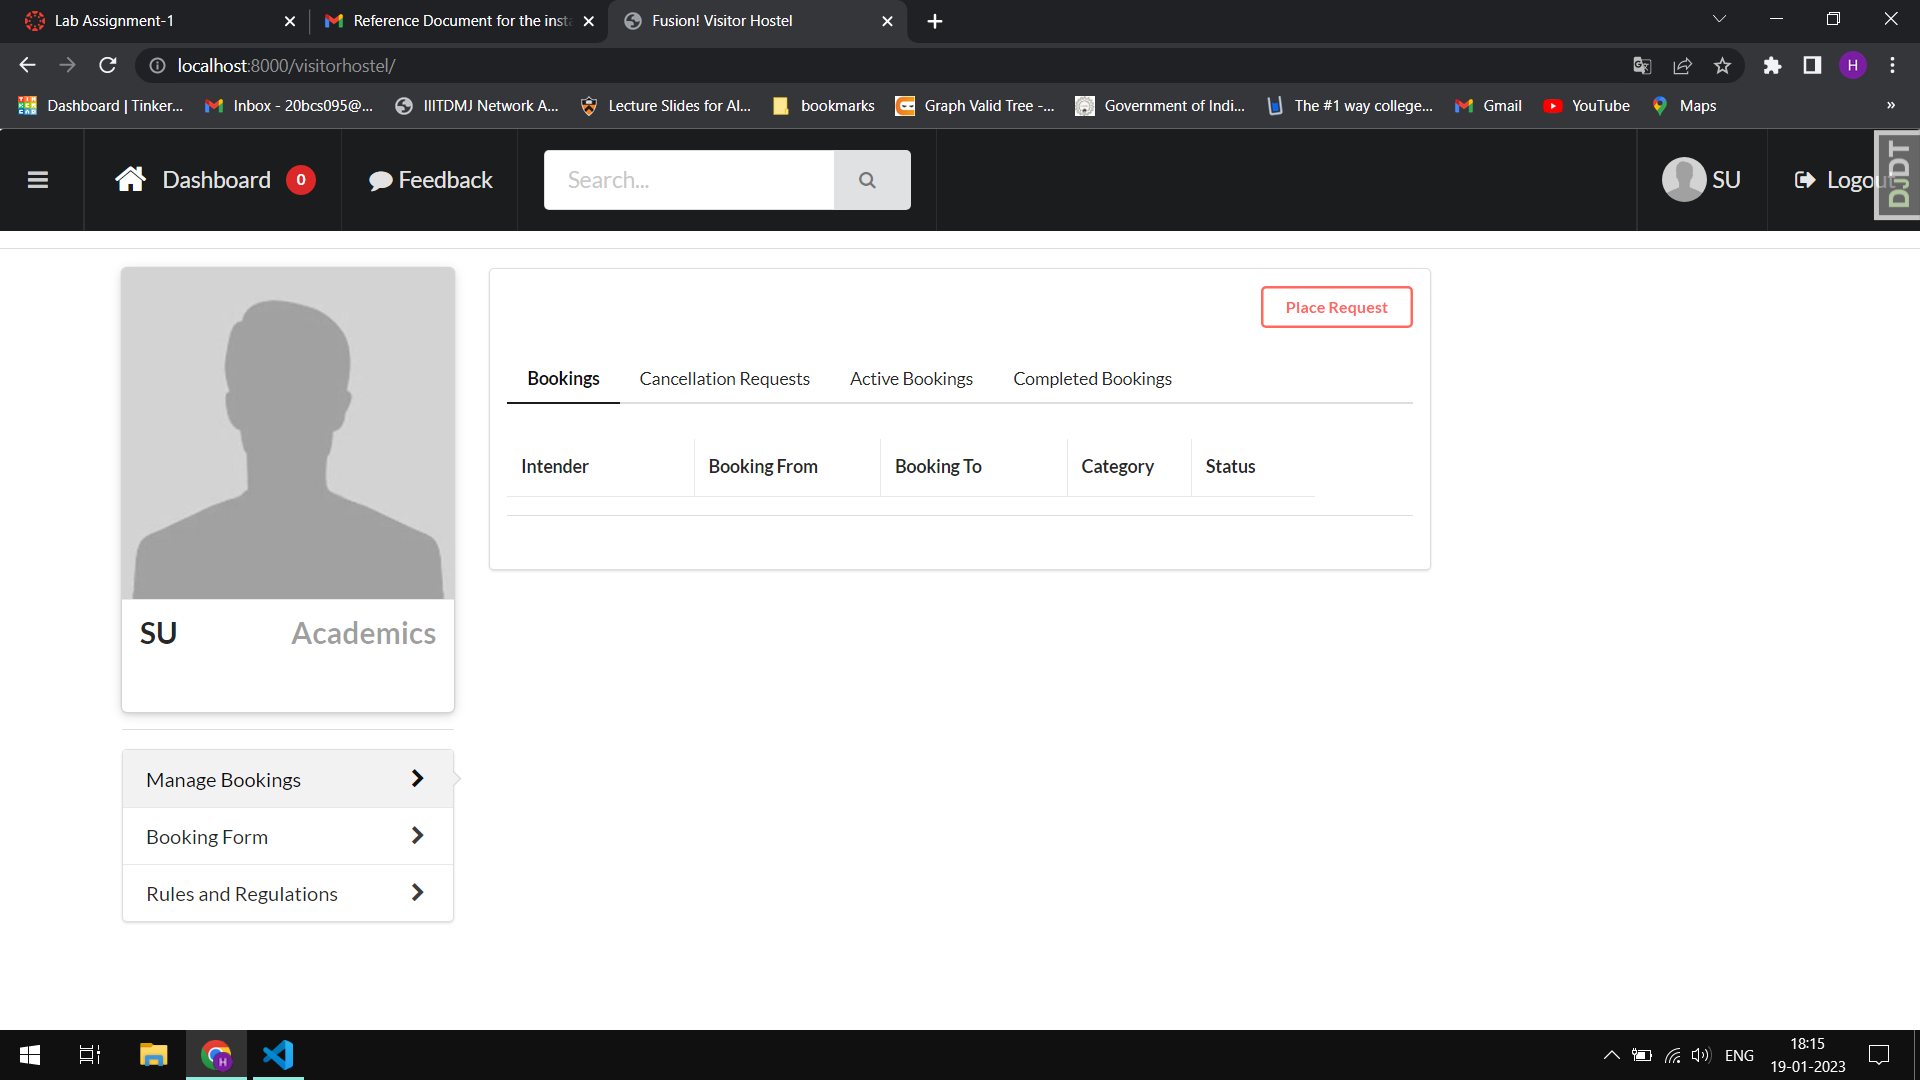This screenshot has height=1080, width=1920.
Task: Switch to Cancellation Requests tab
Action: point(724,379)
